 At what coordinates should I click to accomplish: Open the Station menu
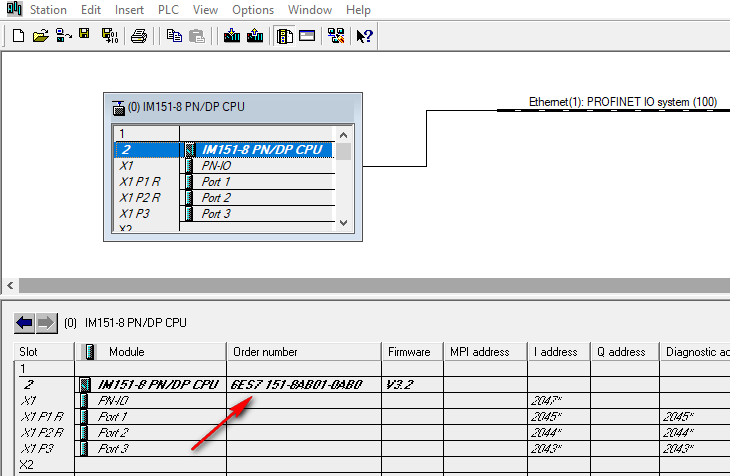pos(48,10)
